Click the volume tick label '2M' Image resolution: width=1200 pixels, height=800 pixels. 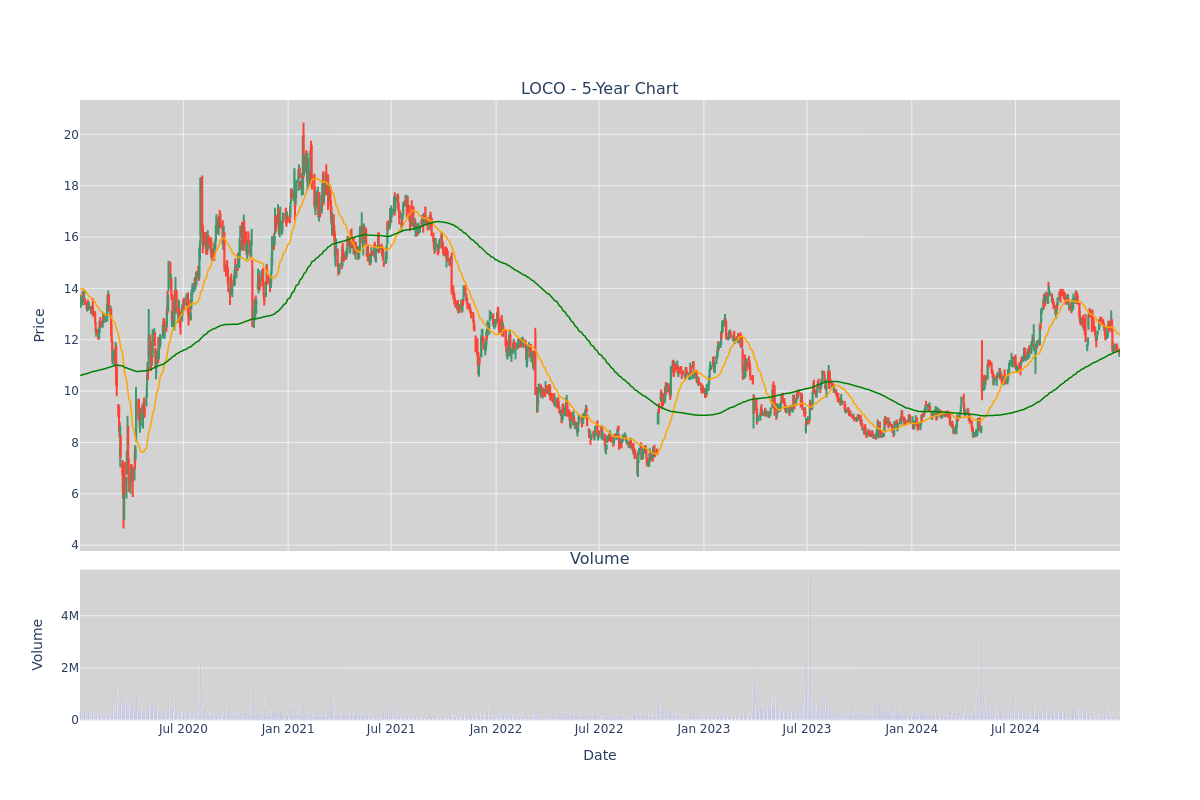(x=70, y=668)
